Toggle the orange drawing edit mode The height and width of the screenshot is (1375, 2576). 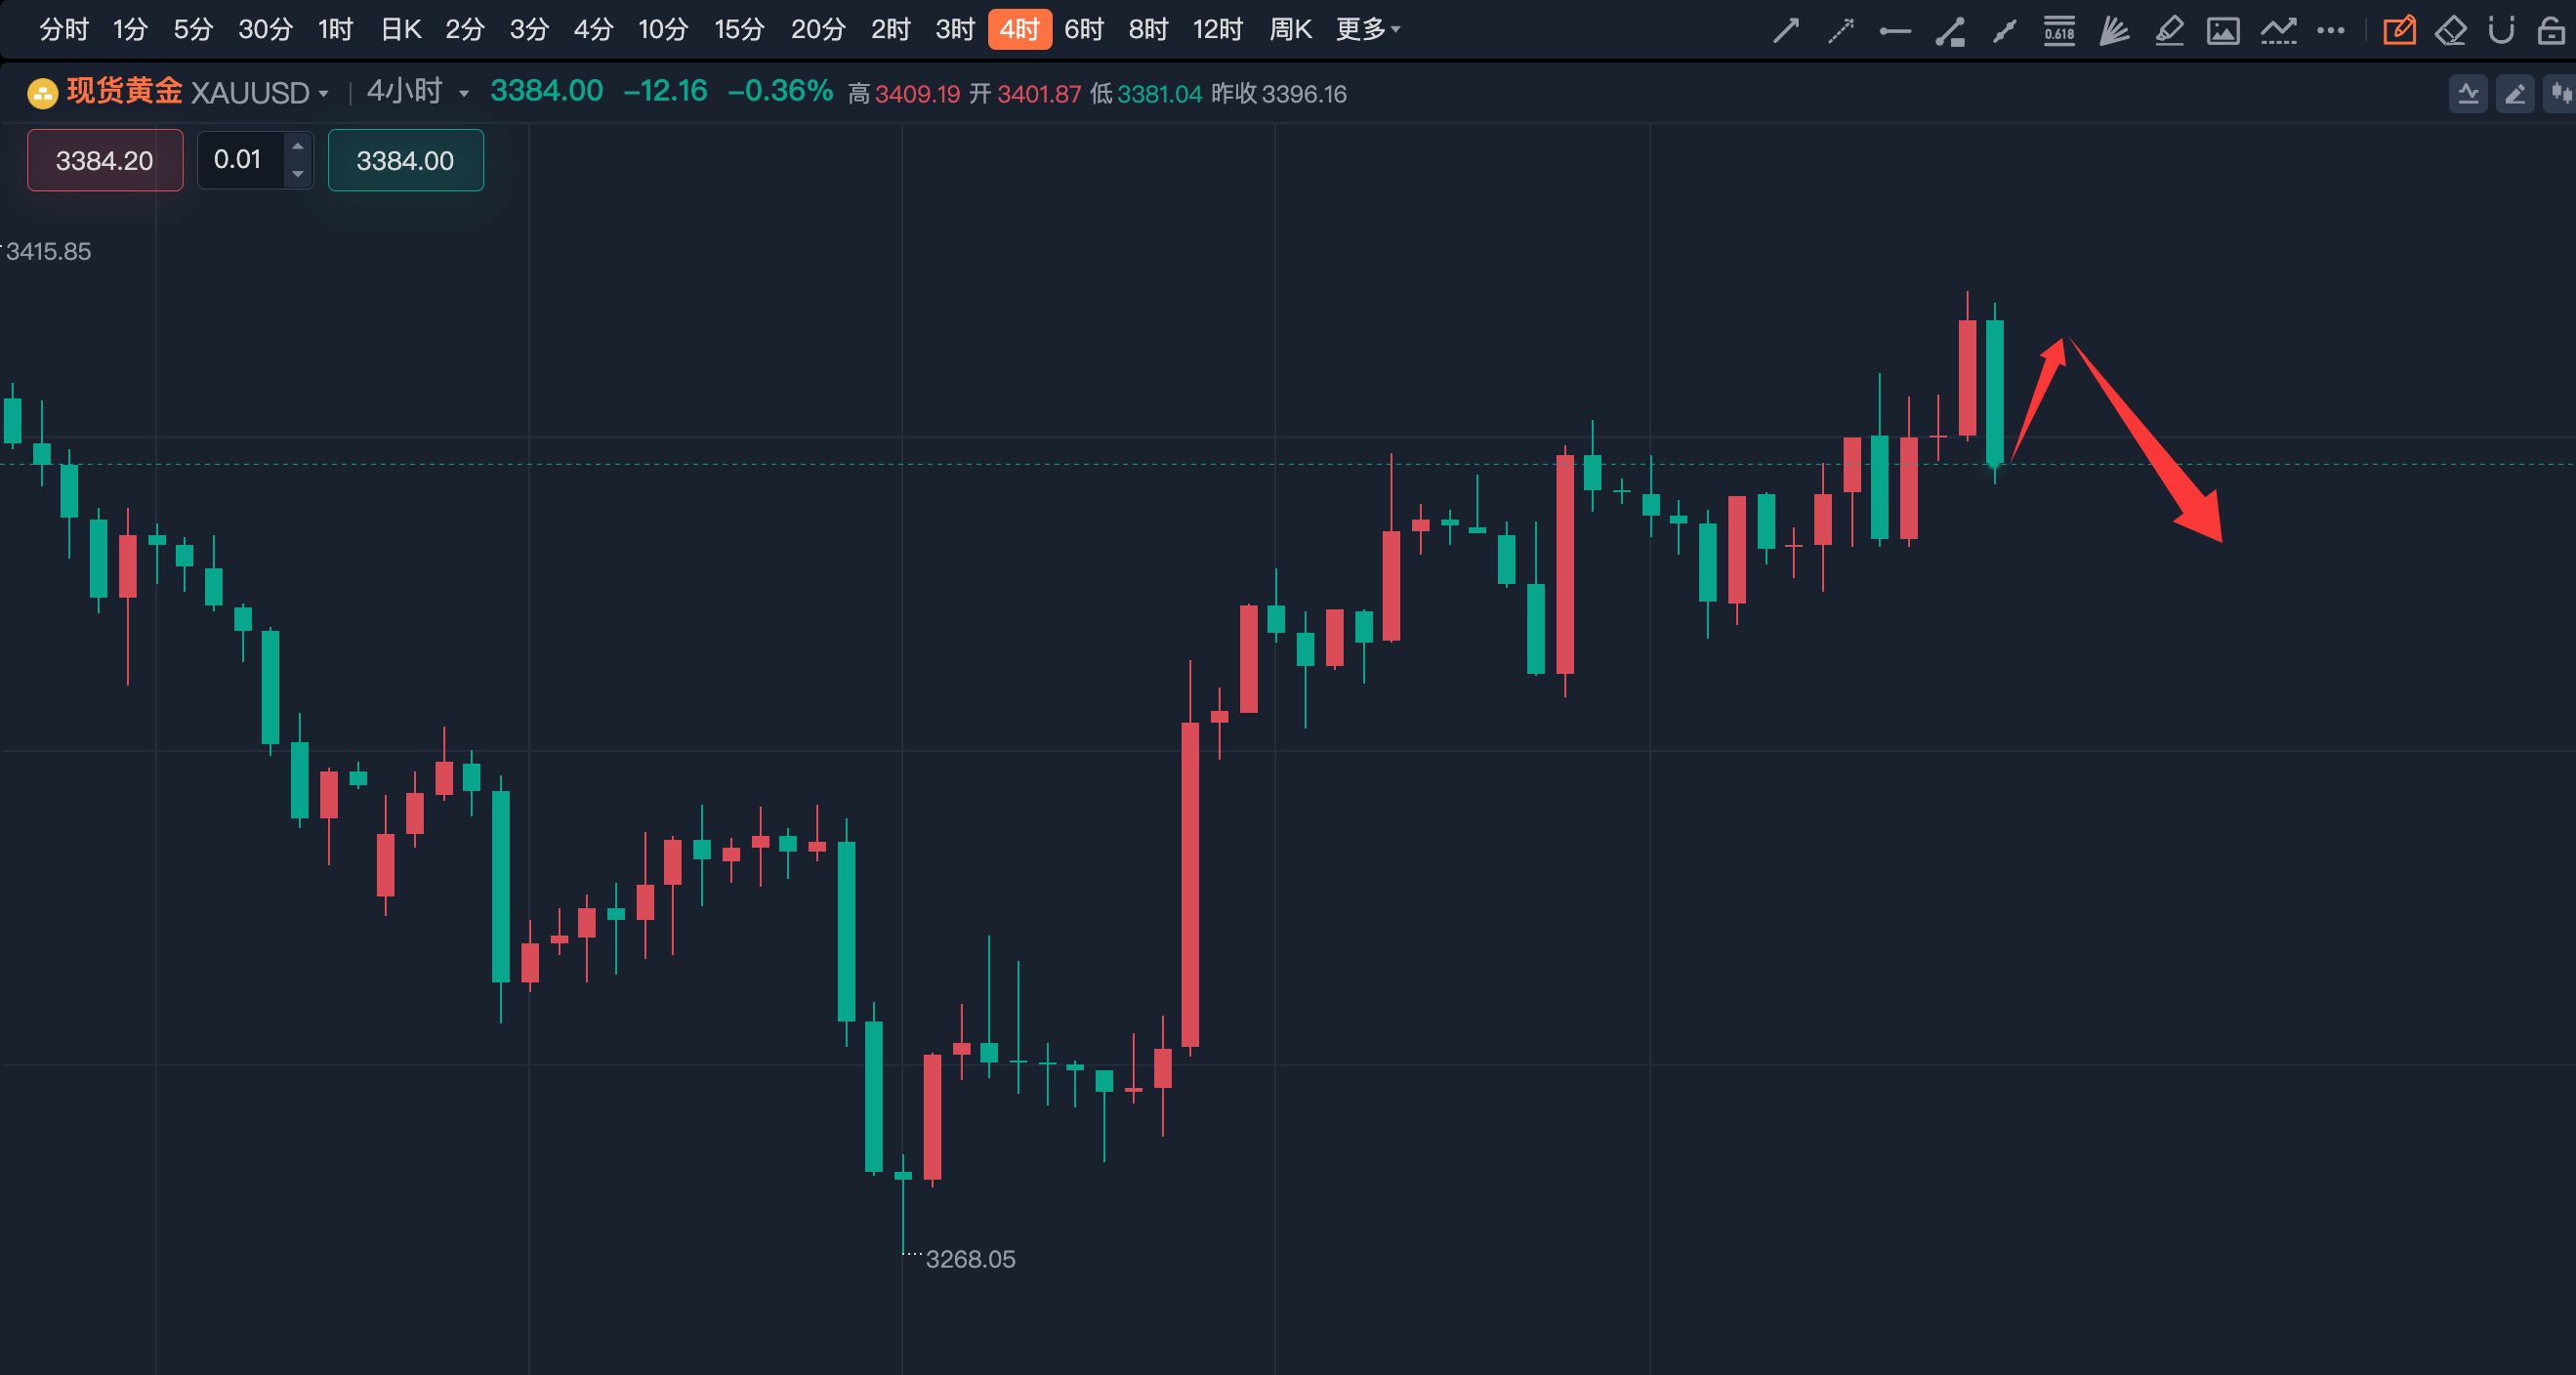[x=2399, y=31]
